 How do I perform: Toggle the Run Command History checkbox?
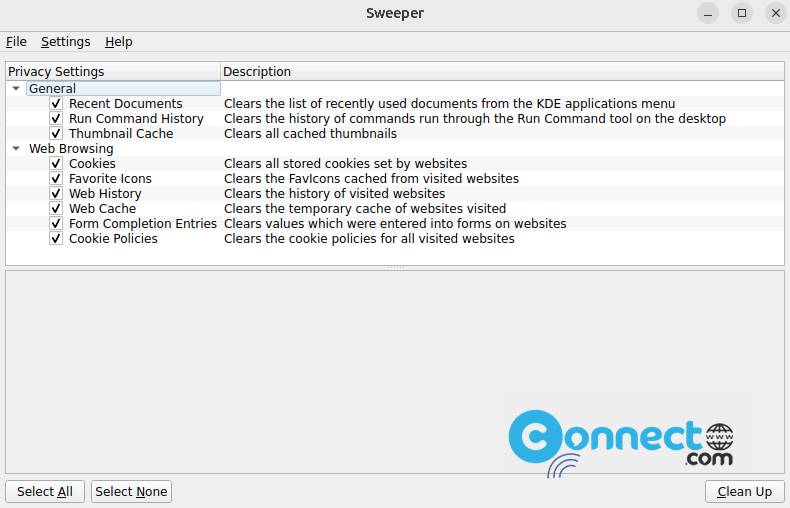(x=56, y=119)
